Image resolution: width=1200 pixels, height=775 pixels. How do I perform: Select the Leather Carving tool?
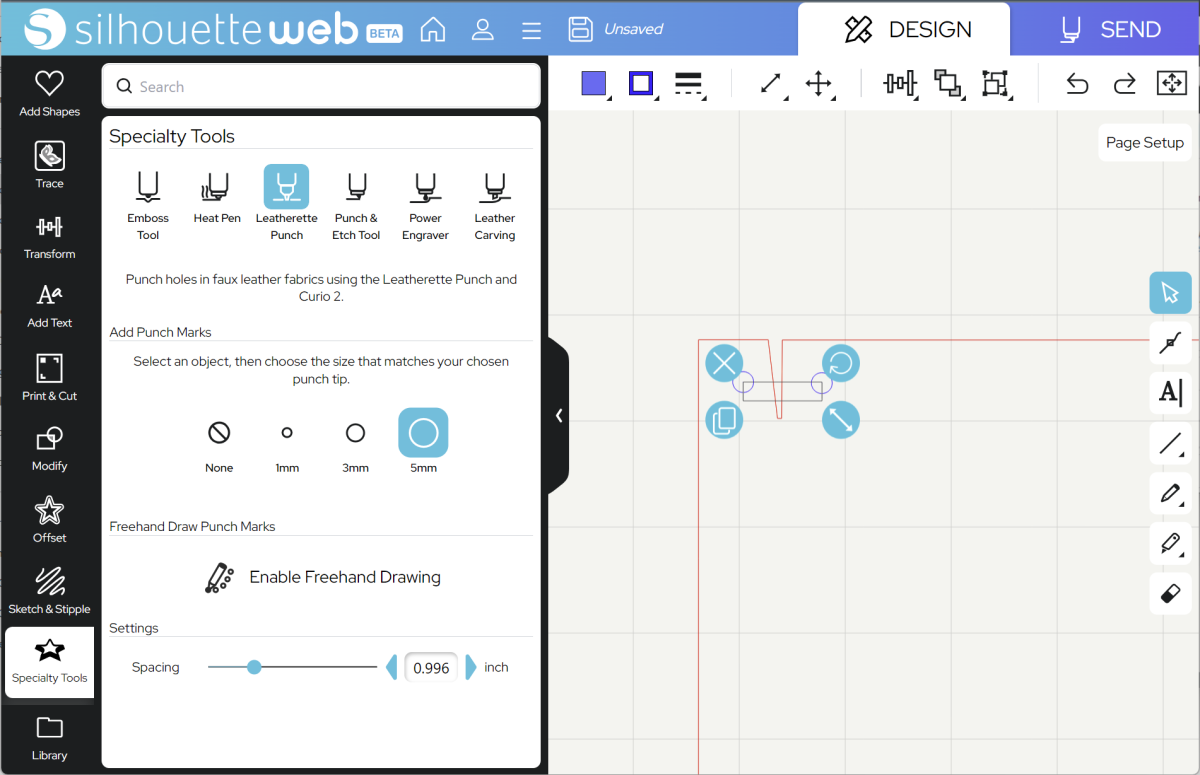(495, 205)
